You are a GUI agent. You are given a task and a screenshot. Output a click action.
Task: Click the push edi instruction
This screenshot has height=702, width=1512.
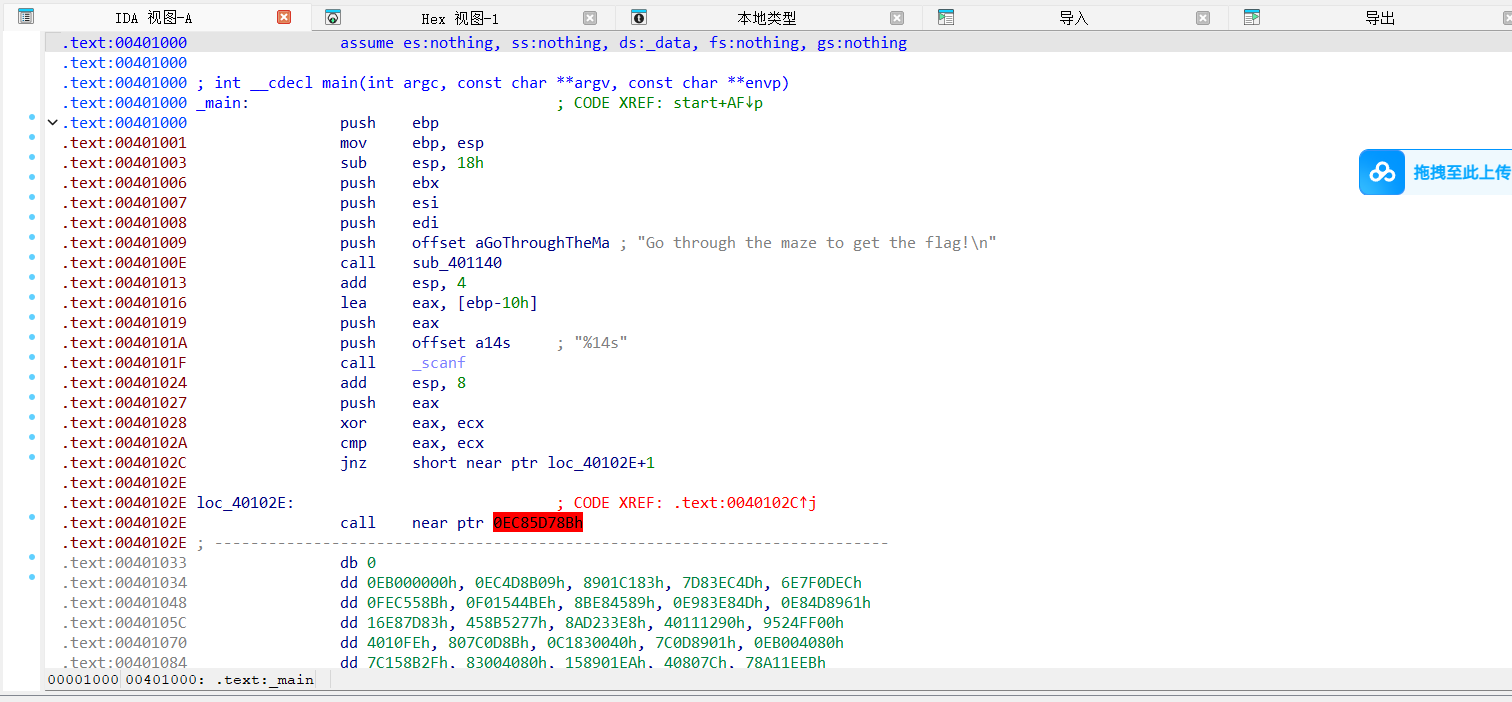tap(389, 223)
